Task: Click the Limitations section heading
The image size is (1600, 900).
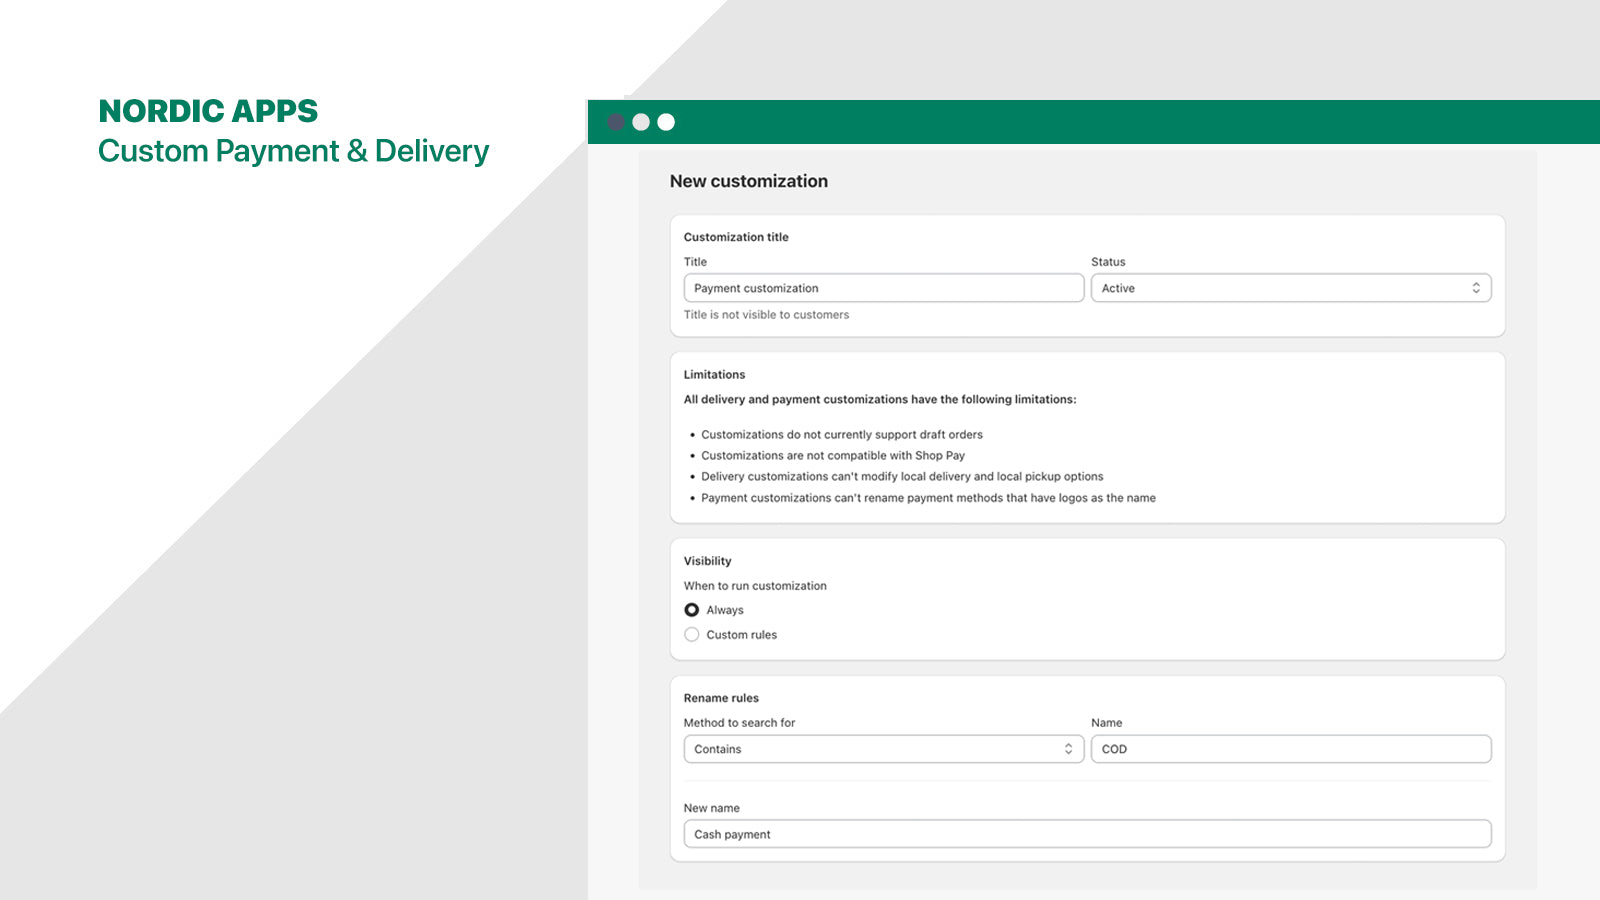Action: coord(714,375)
